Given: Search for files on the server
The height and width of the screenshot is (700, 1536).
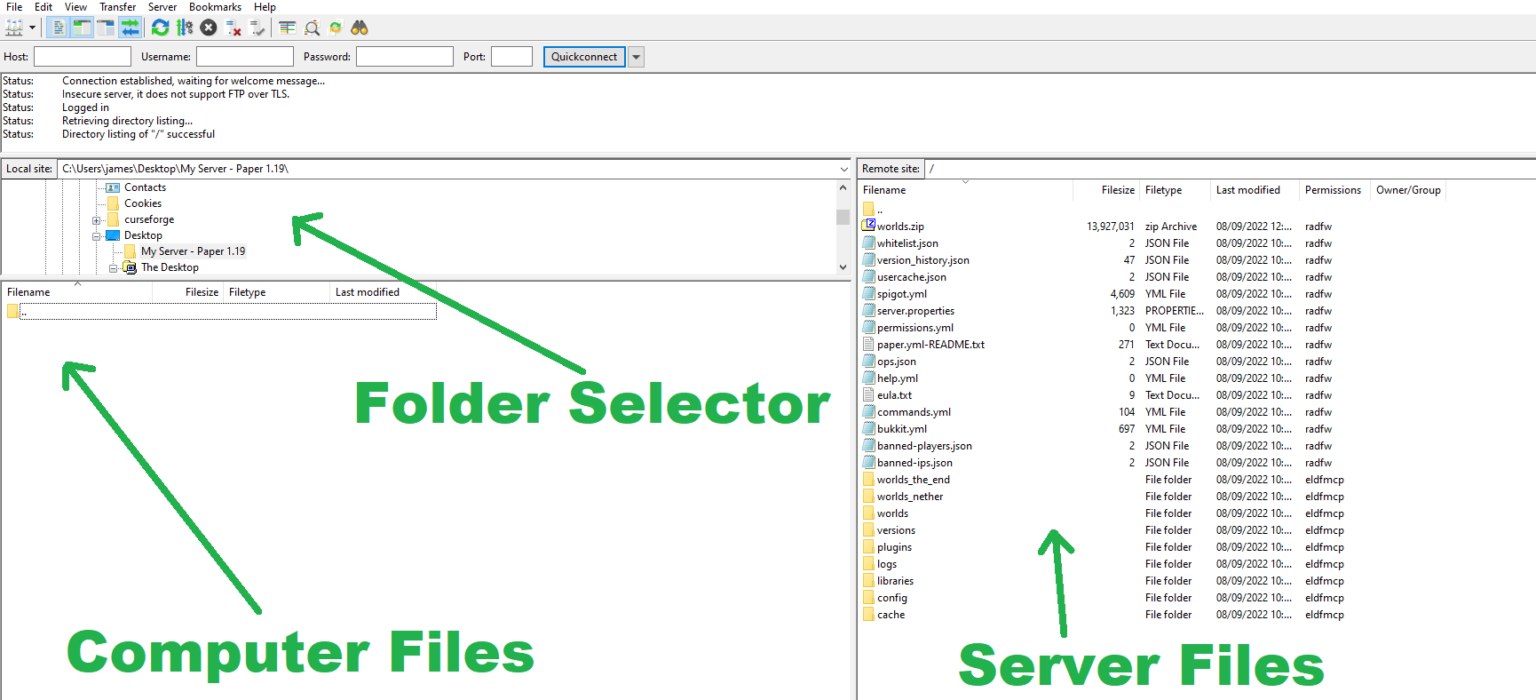Looking at the screenshot, I should [x=359, y=27].
